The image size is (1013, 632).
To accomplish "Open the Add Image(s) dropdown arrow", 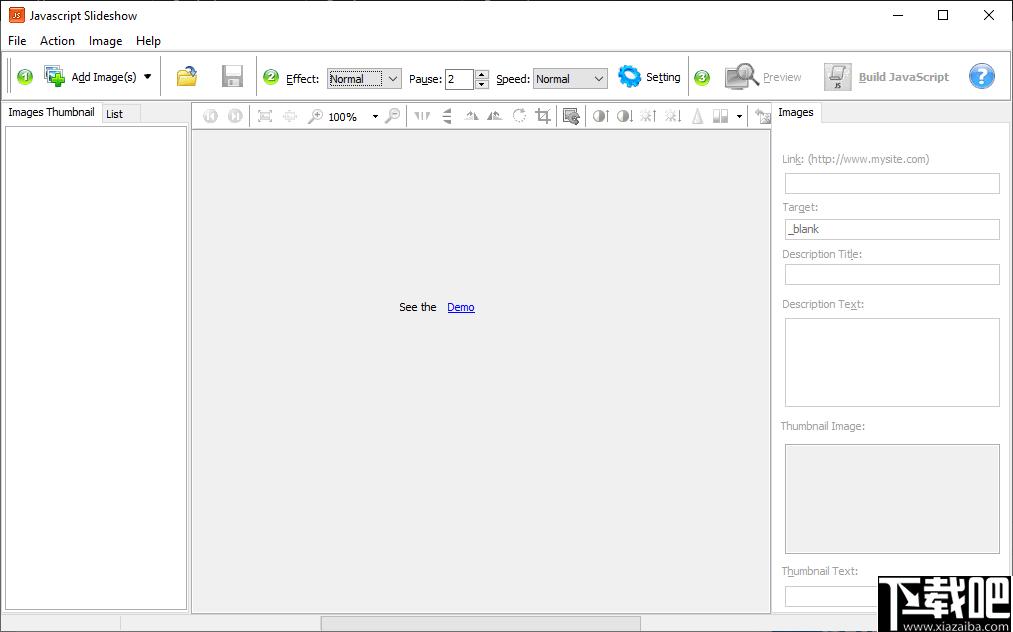I will pos(147,76).
